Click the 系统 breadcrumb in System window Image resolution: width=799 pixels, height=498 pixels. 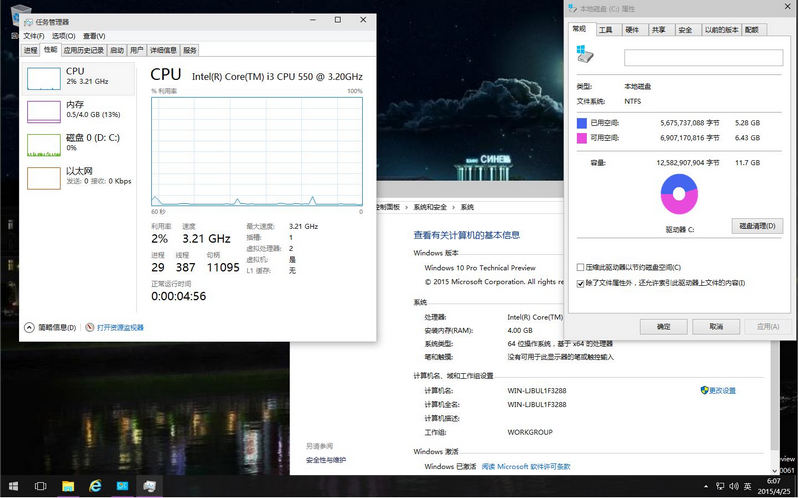point(467,207)
